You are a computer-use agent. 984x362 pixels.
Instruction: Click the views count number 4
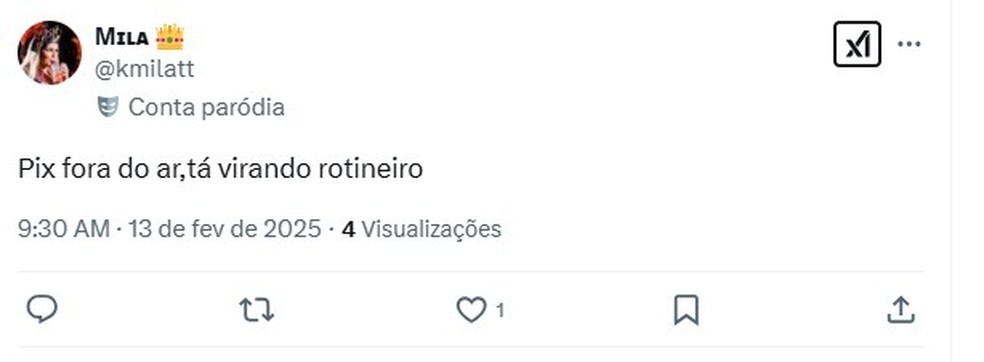click(x=348, y=229)
